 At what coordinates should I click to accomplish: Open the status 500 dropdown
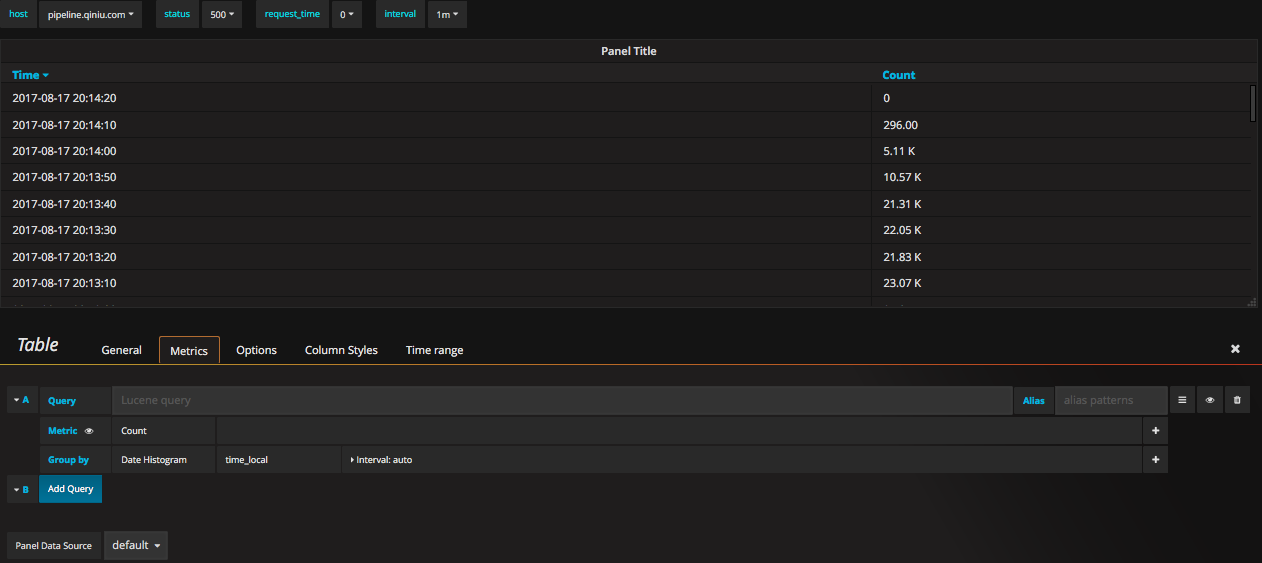click(x=221, y=15)
